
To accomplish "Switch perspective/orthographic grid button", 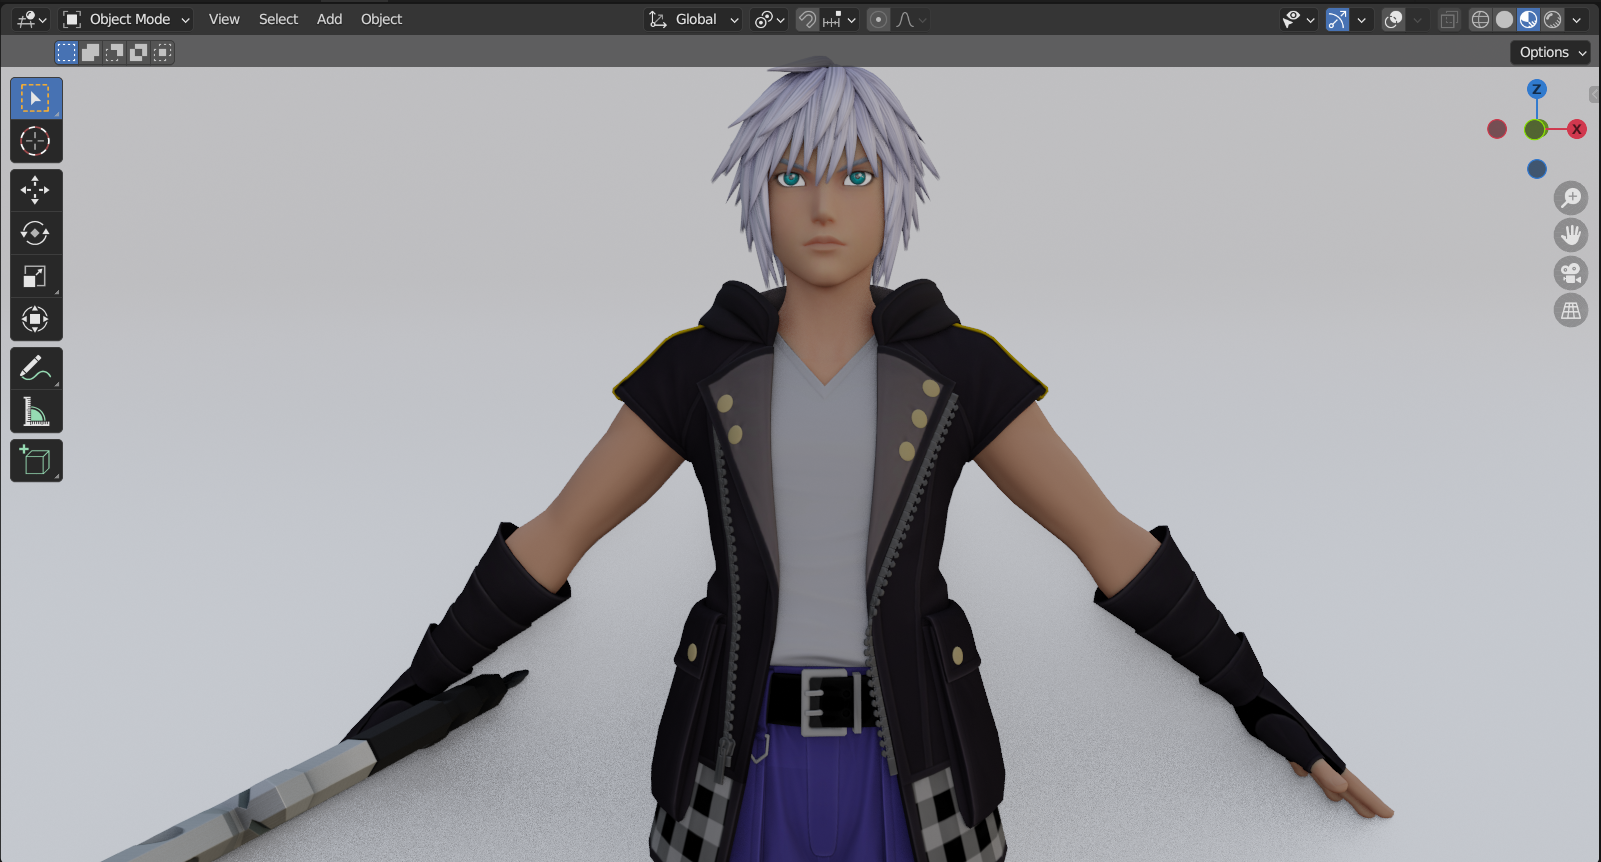I will tap(1571, 311).
